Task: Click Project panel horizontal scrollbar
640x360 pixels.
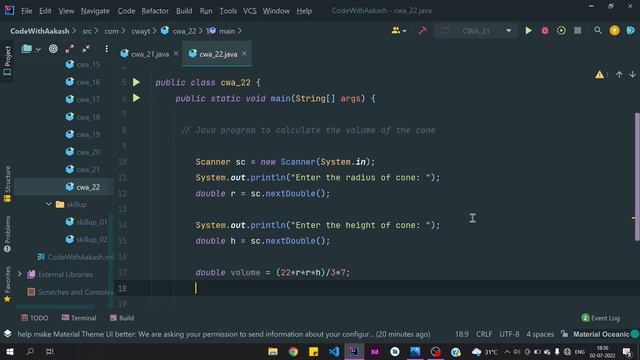Action: pos(54,306)
